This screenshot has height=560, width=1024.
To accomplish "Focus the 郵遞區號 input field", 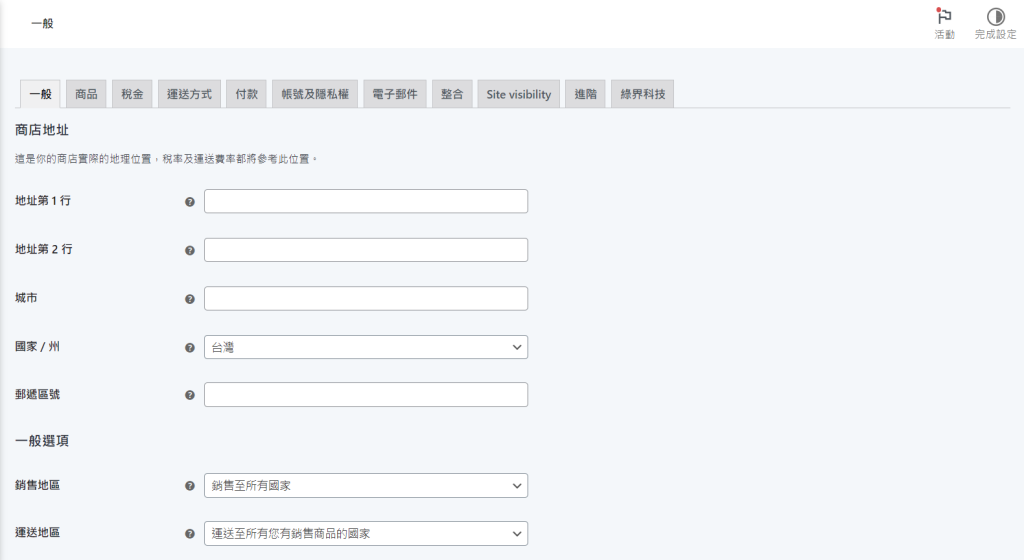I will coord(366,394).
